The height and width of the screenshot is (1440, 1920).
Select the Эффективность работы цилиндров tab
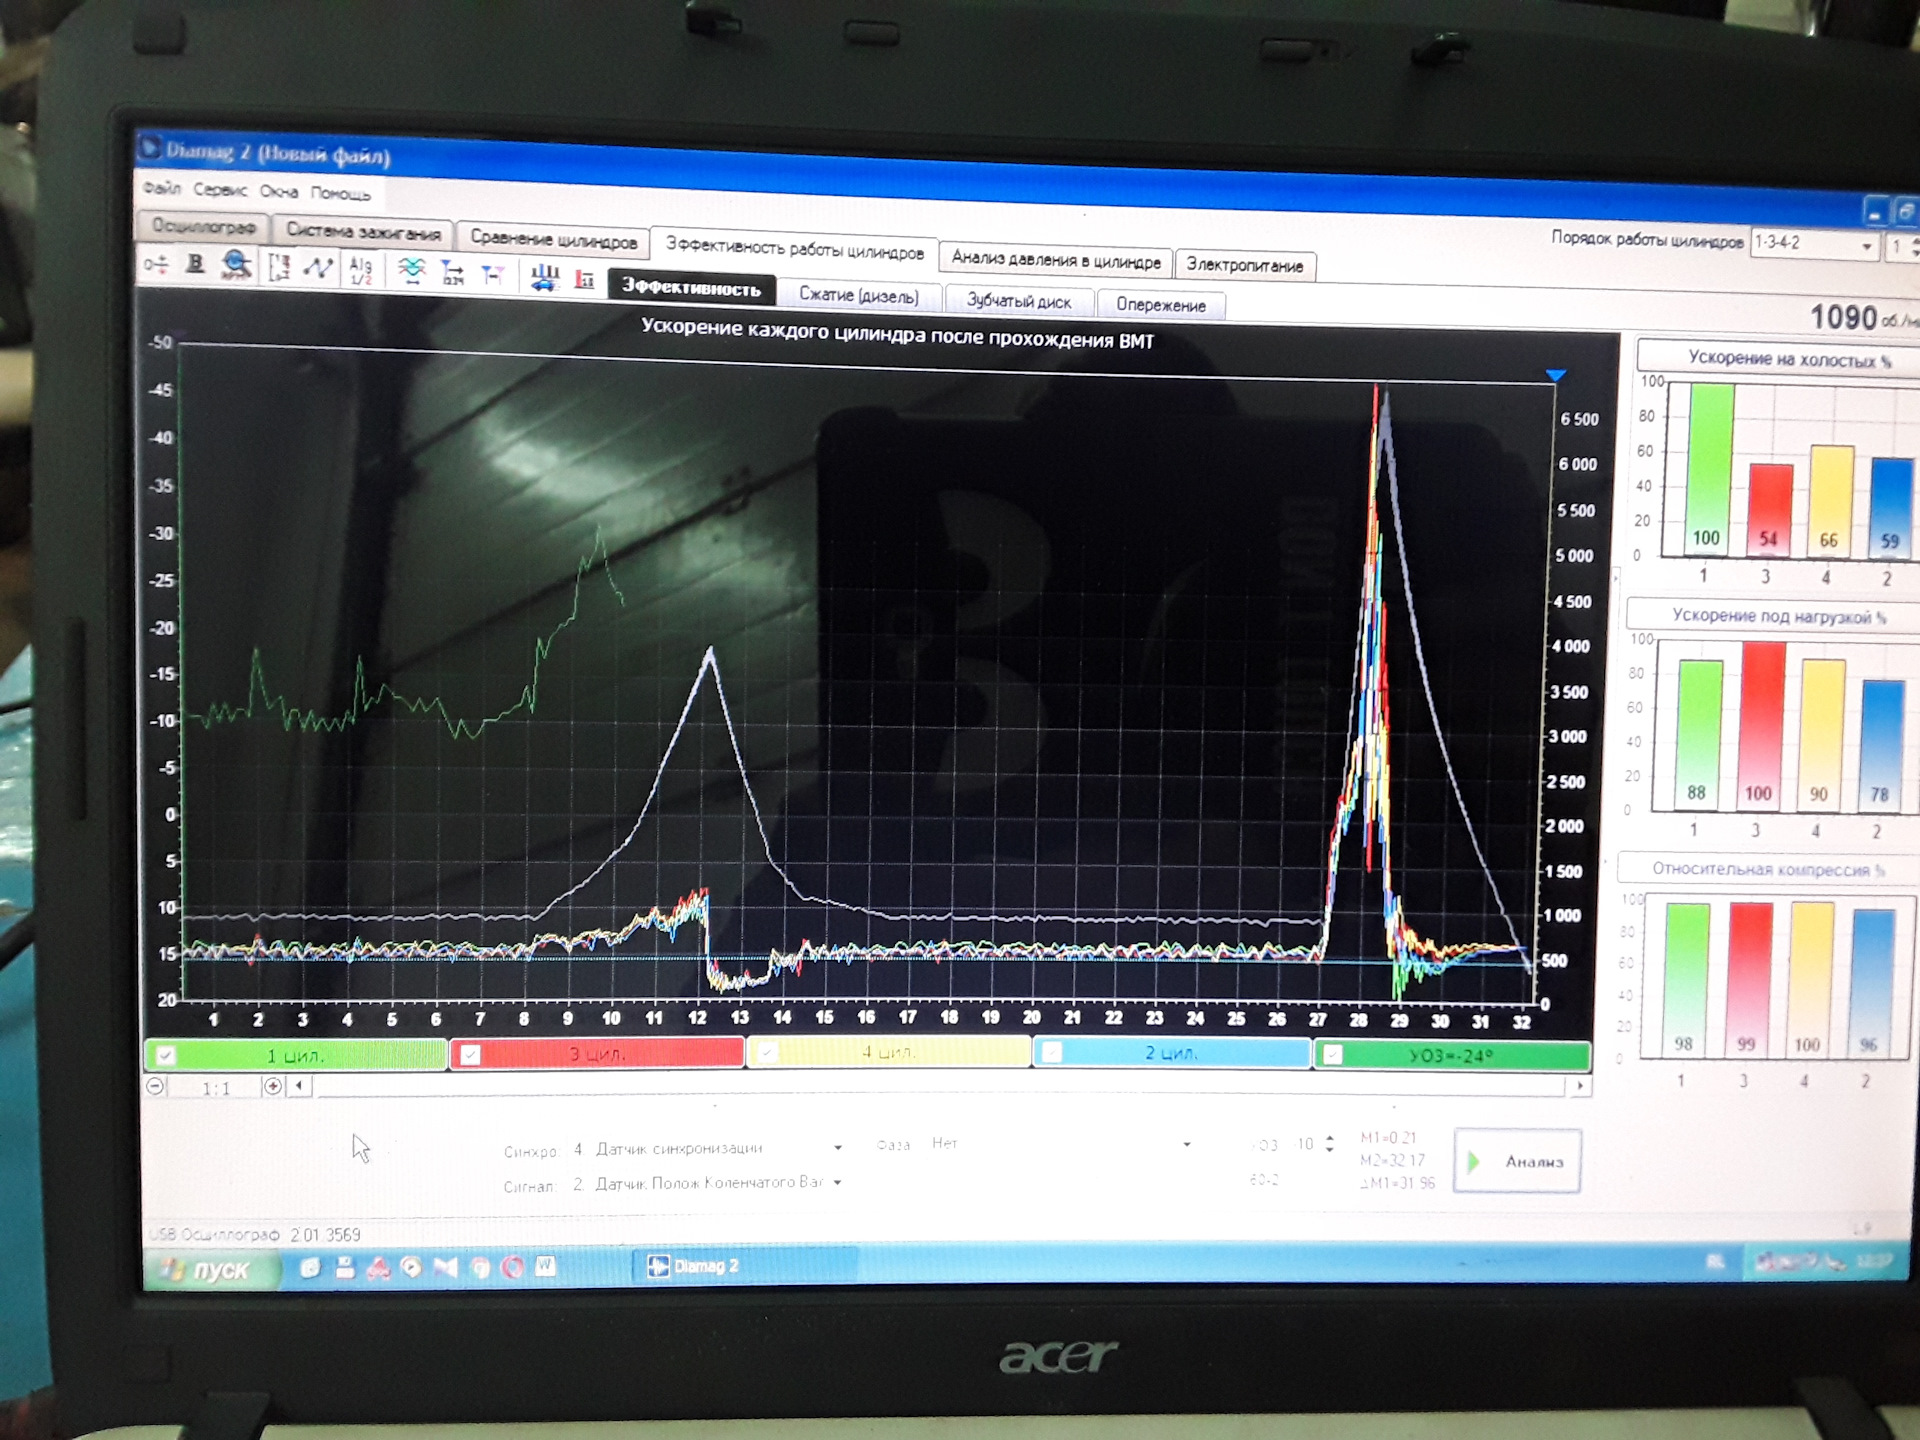[x=795, y=249]
